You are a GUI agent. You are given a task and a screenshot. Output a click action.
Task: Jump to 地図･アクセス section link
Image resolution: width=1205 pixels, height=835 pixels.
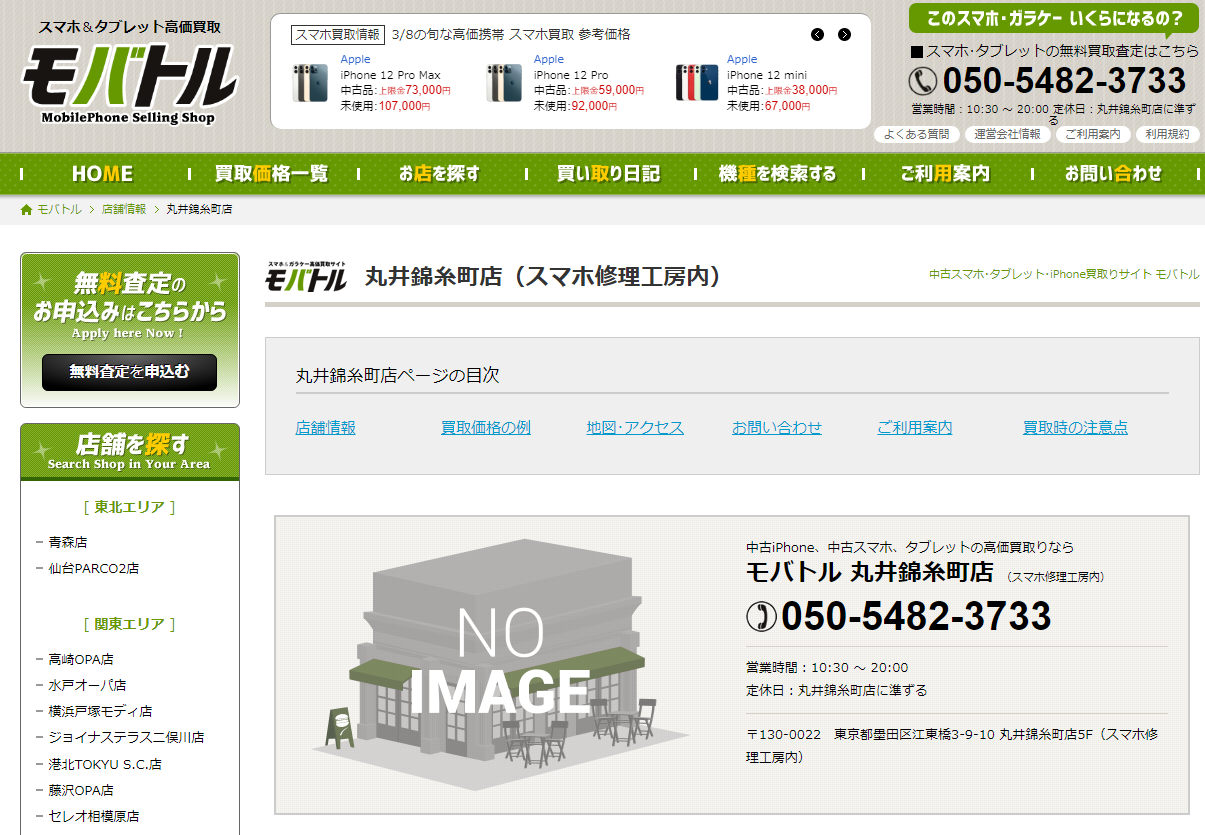635,428
